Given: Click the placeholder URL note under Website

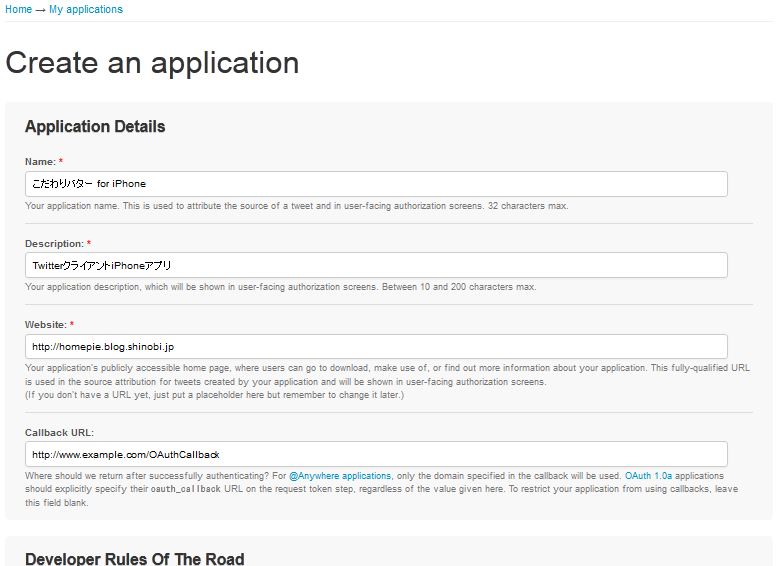Looking at the screenshot, I should [x=214, y=395].
